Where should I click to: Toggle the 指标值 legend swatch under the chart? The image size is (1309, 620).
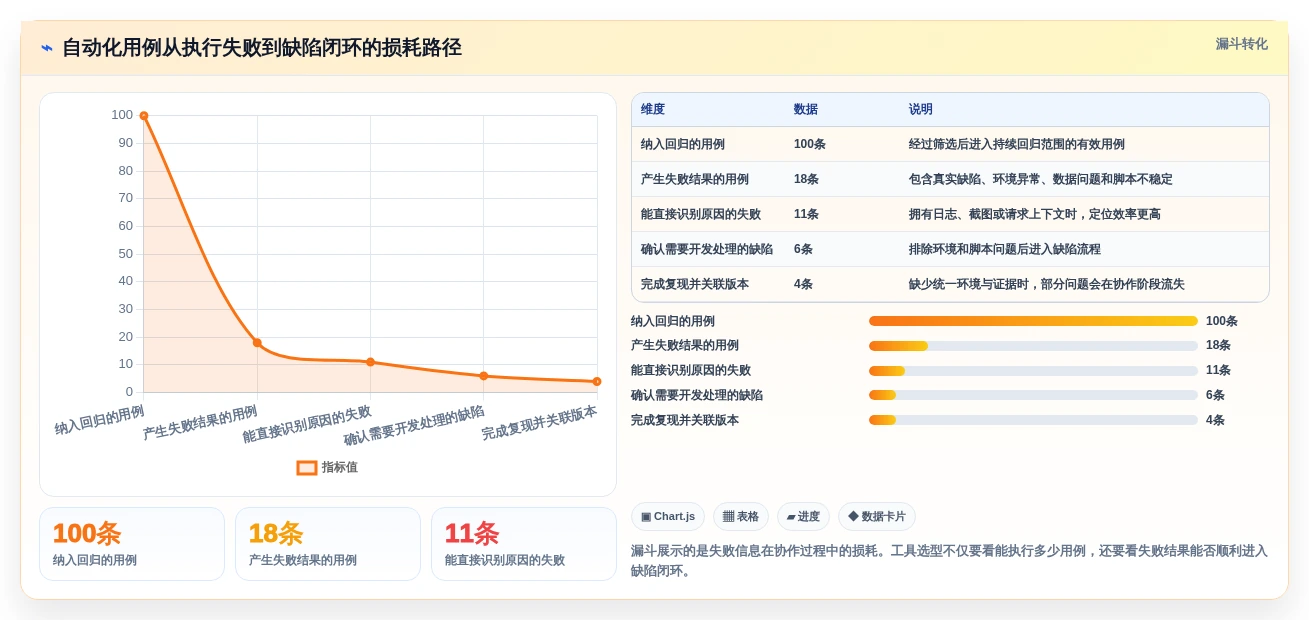click(x=307, y=467)
